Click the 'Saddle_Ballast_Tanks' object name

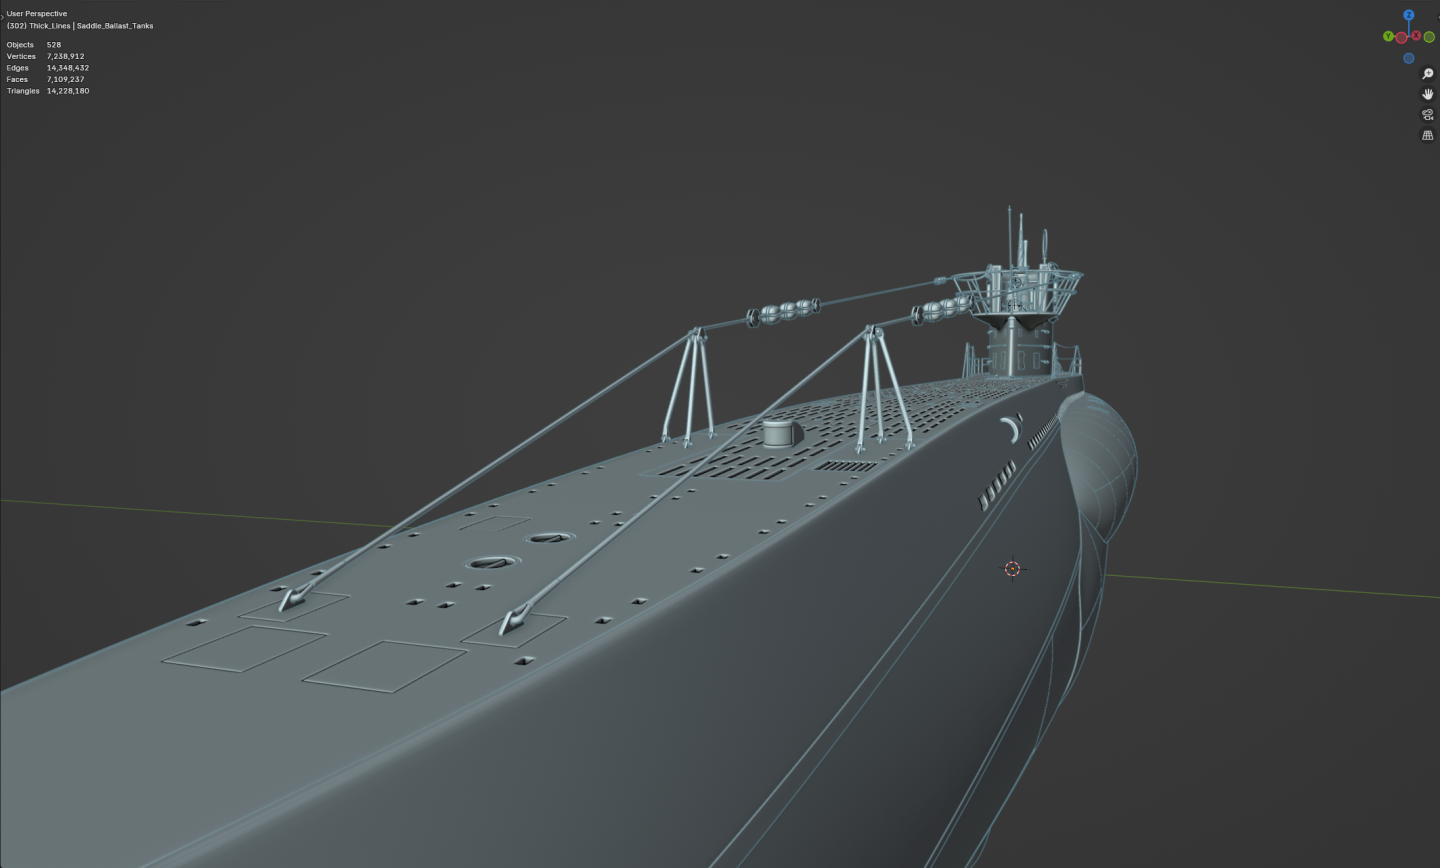point(115,26)
